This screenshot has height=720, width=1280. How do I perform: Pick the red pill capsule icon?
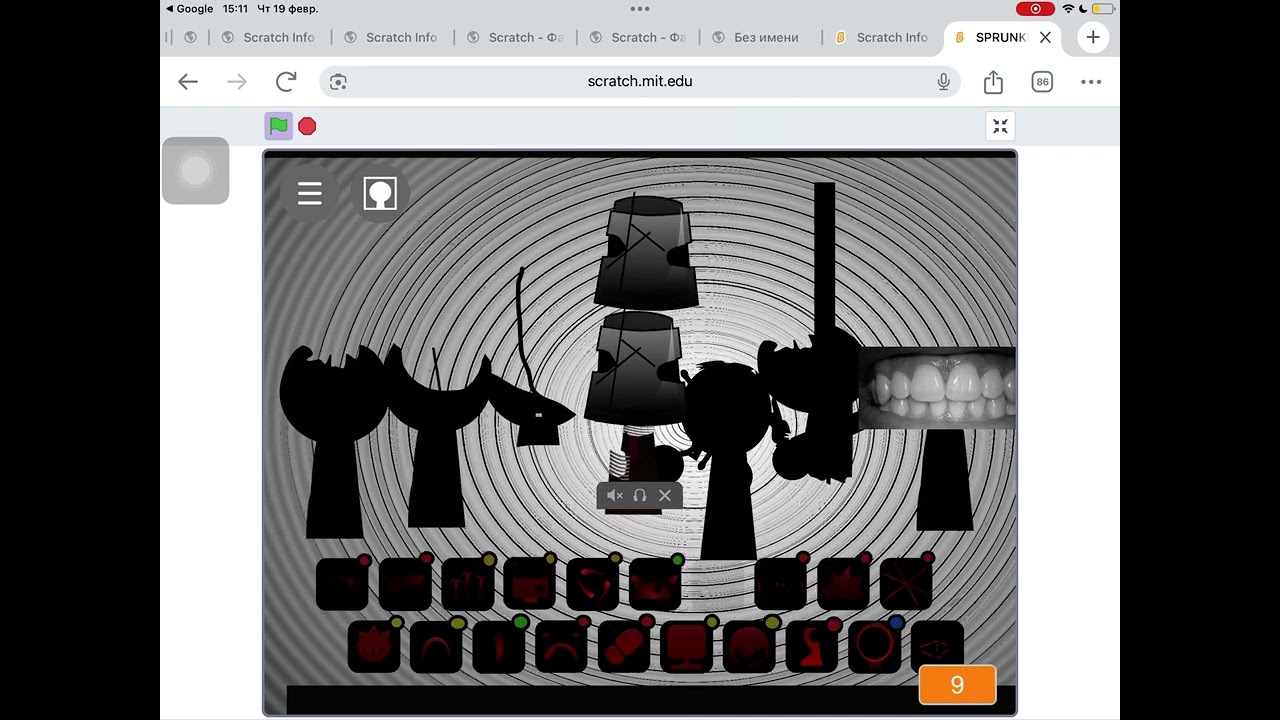click(624, 646)
